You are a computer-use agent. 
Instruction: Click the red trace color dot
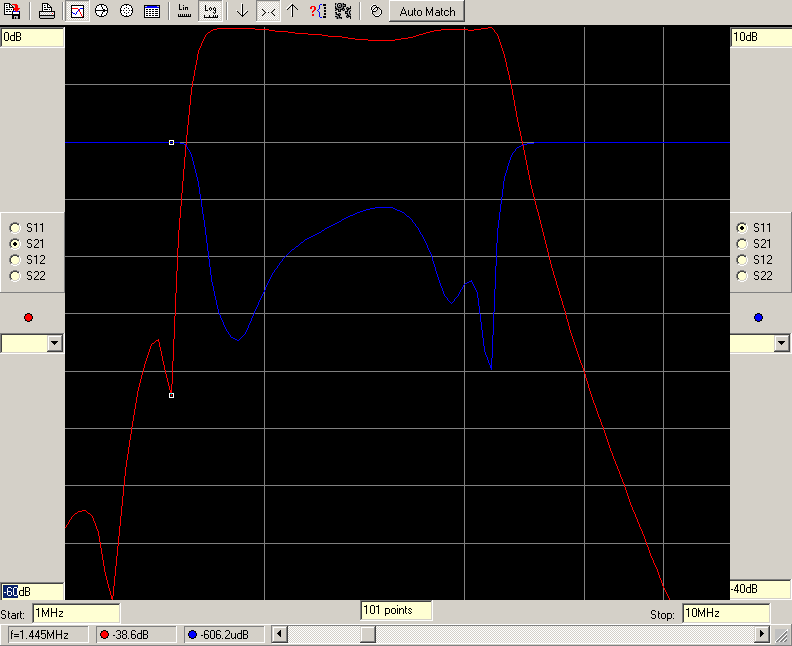point(28,318)
